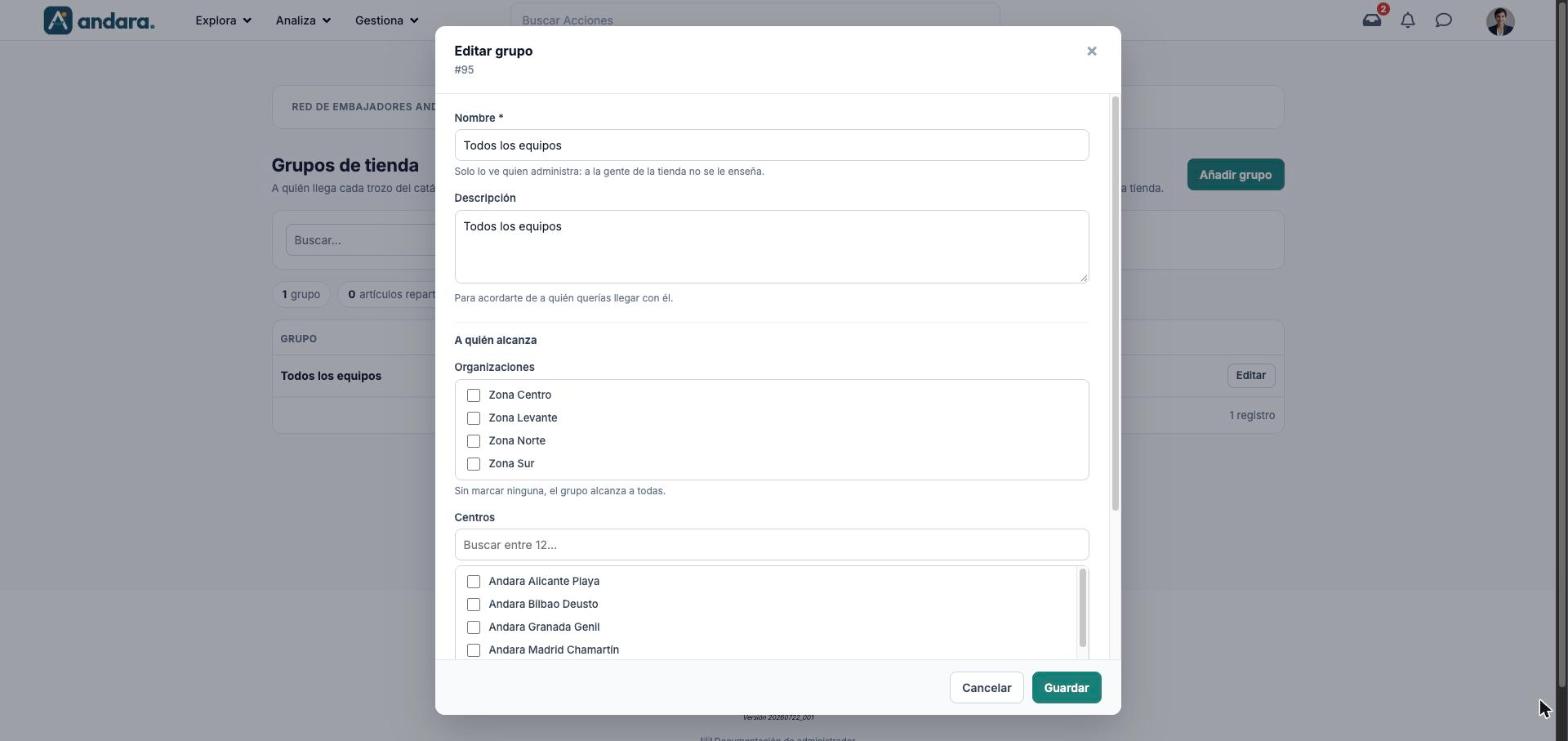1568x741 pixels.
Task: Expand the Analiza menu
Action: [x=303, y=20]
